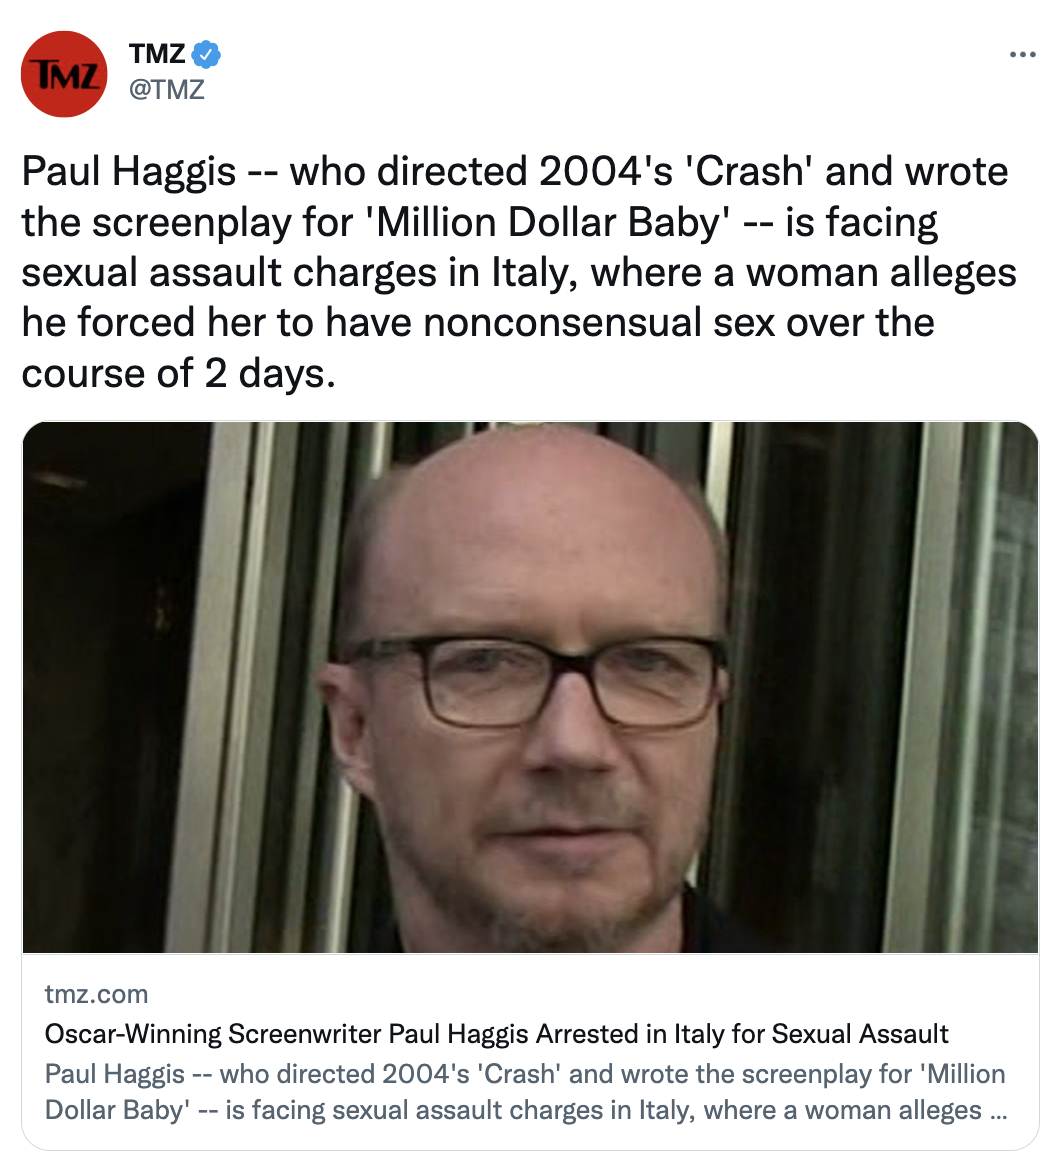1058x1168 pixels.
Task: Open the TMZ profile avatar
Action: (64, 74)
